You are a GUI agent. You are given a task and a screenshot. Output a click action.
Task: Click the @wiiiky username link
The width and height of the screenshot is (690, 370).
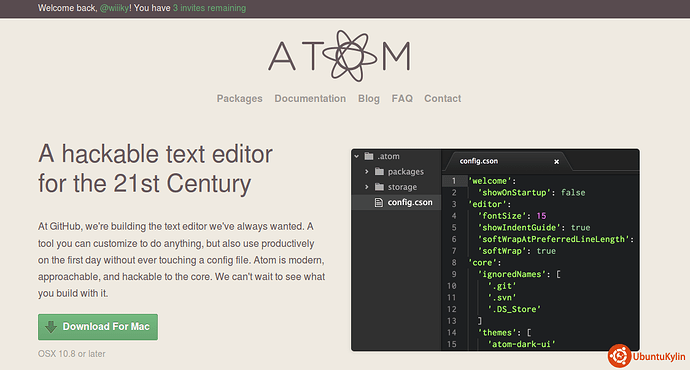pos(114,8)
